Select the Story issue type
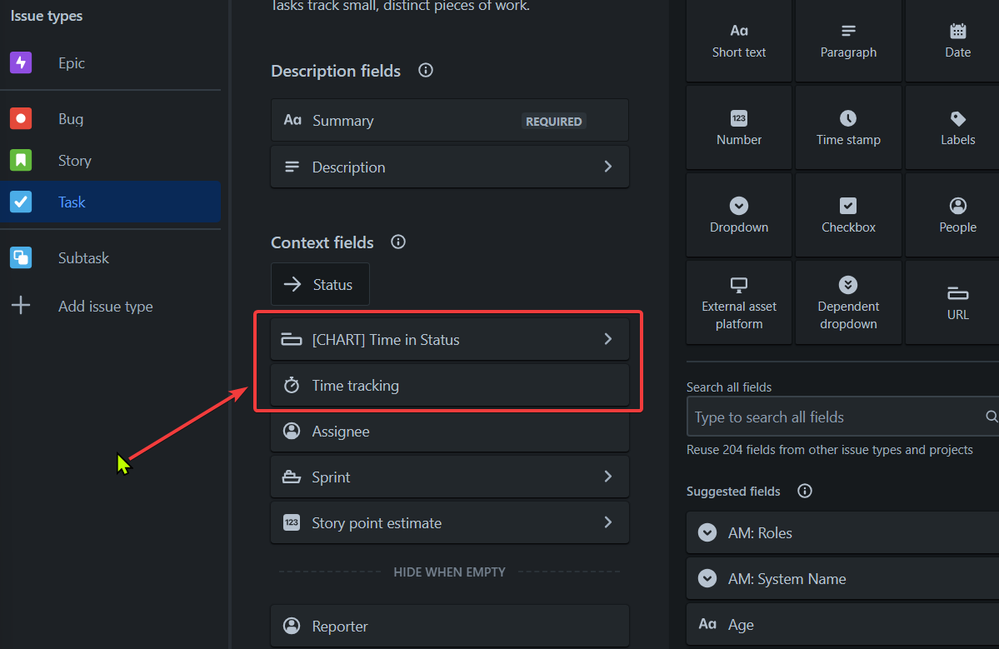This screenshot has height=649, width=999. 110,160
